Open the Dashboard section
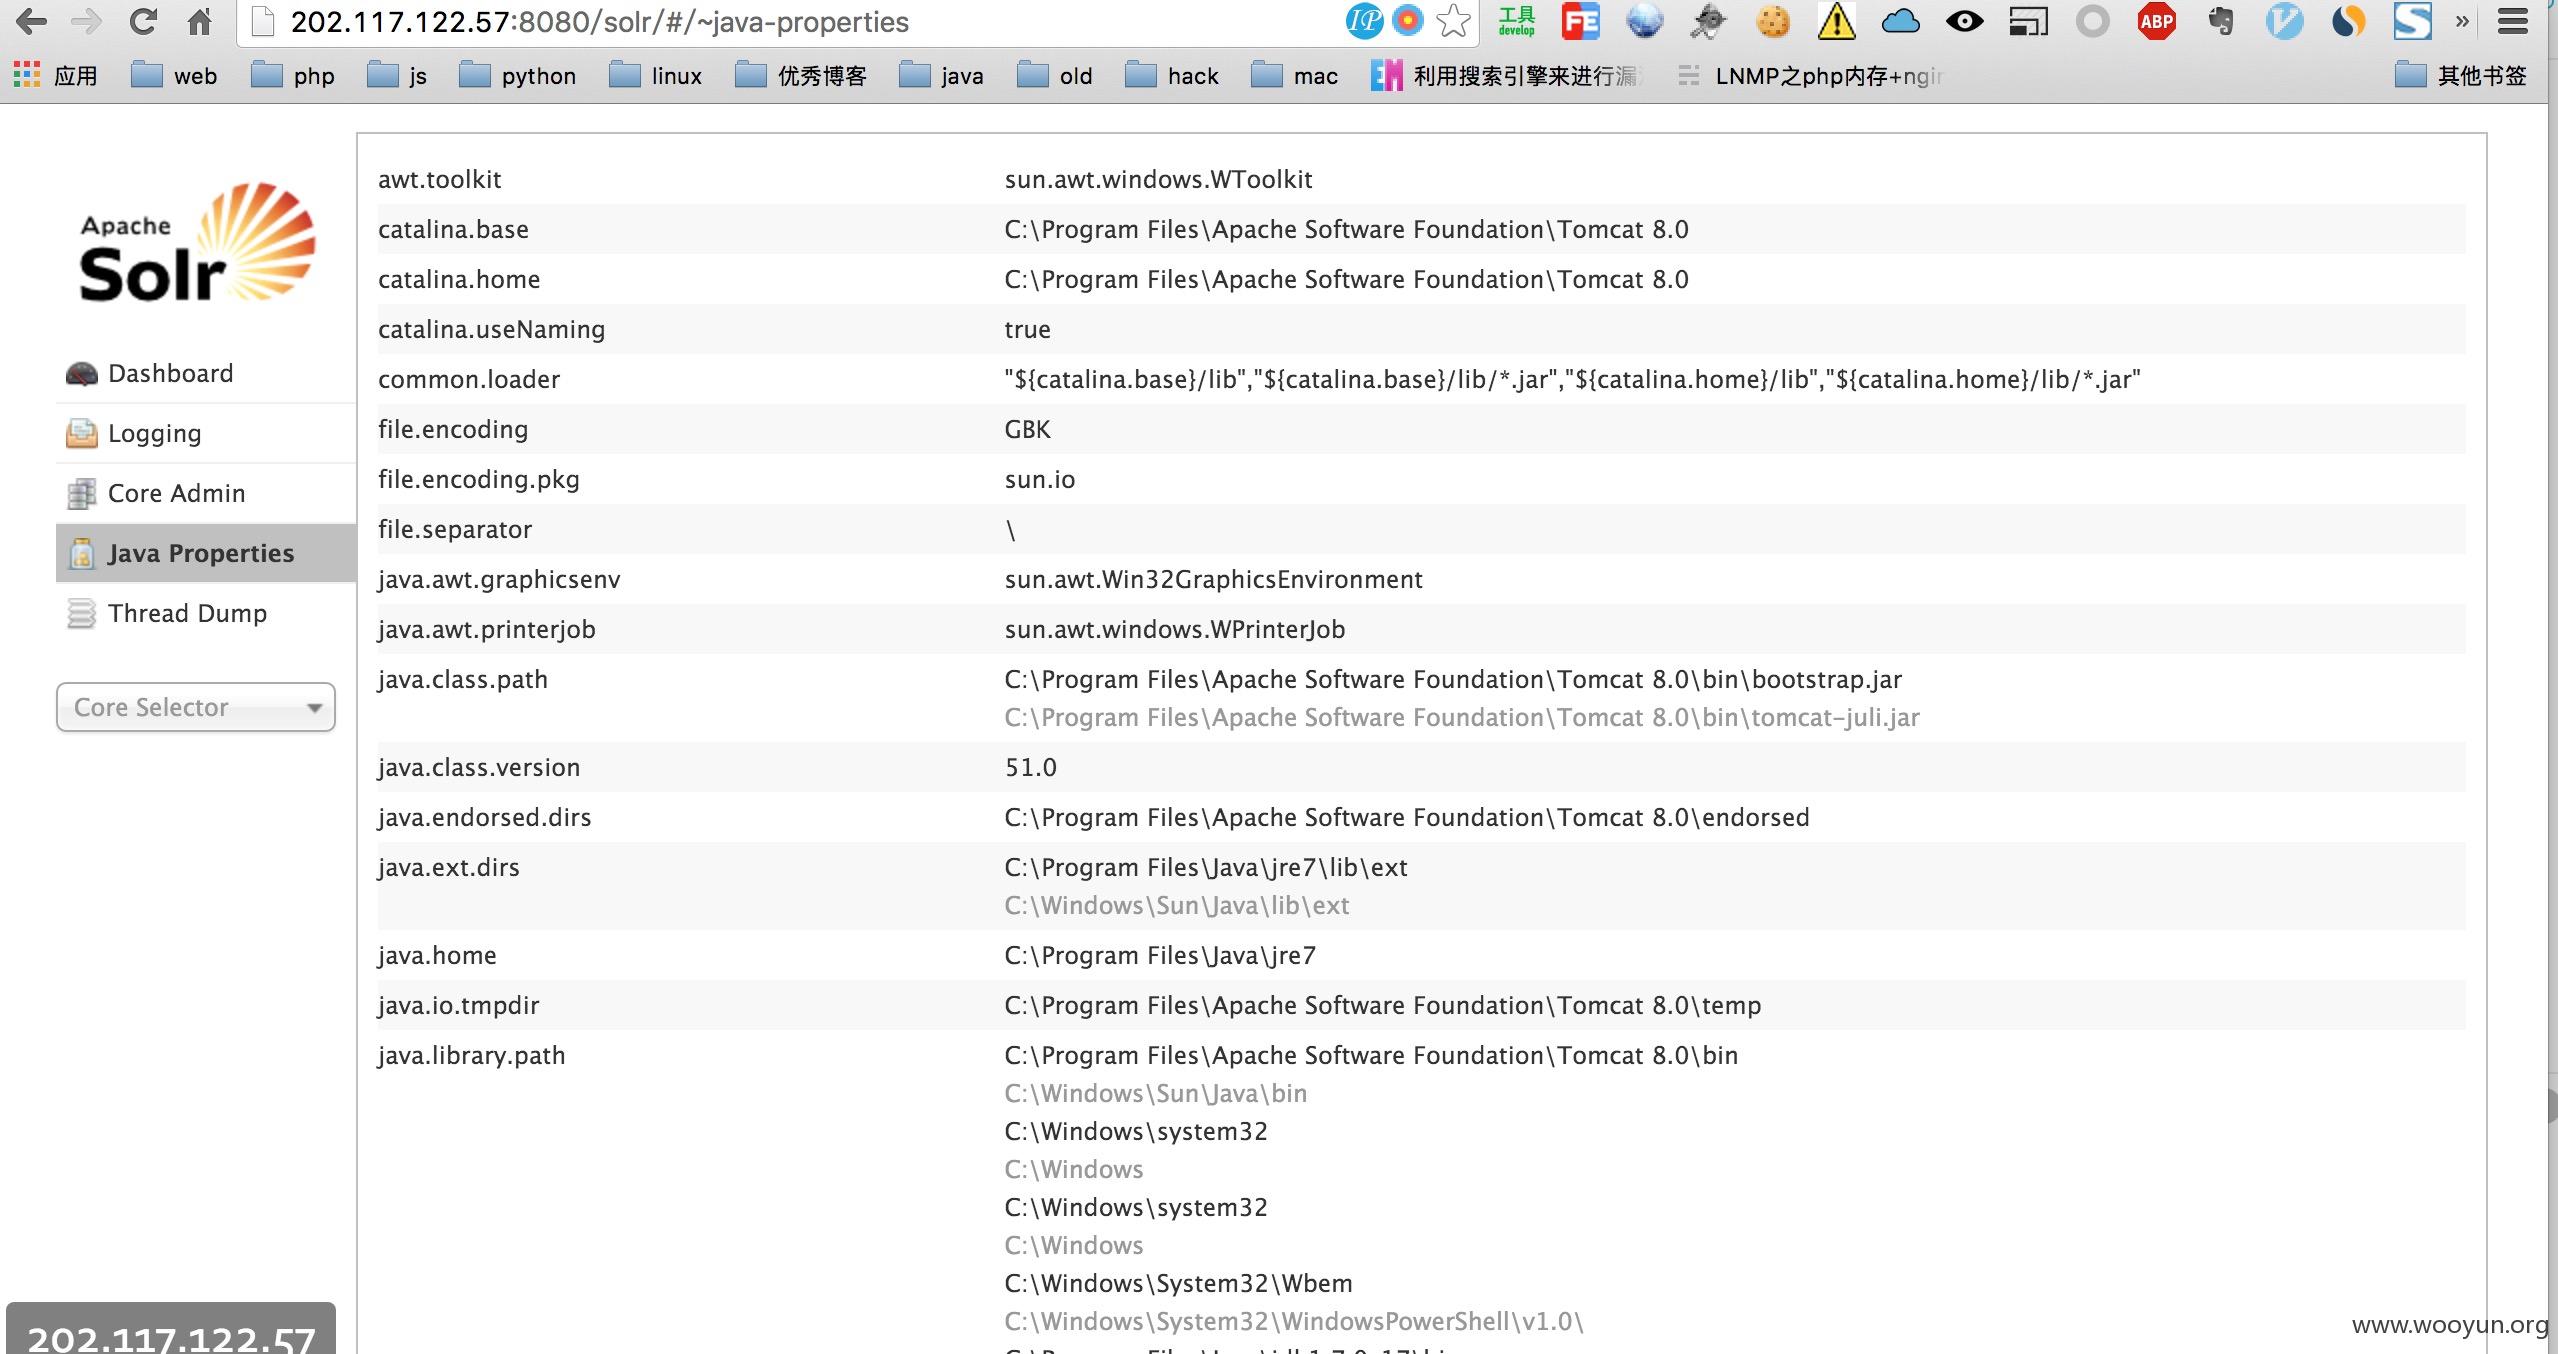This screenshot has width=2558, height=1354. pos(170,373)
